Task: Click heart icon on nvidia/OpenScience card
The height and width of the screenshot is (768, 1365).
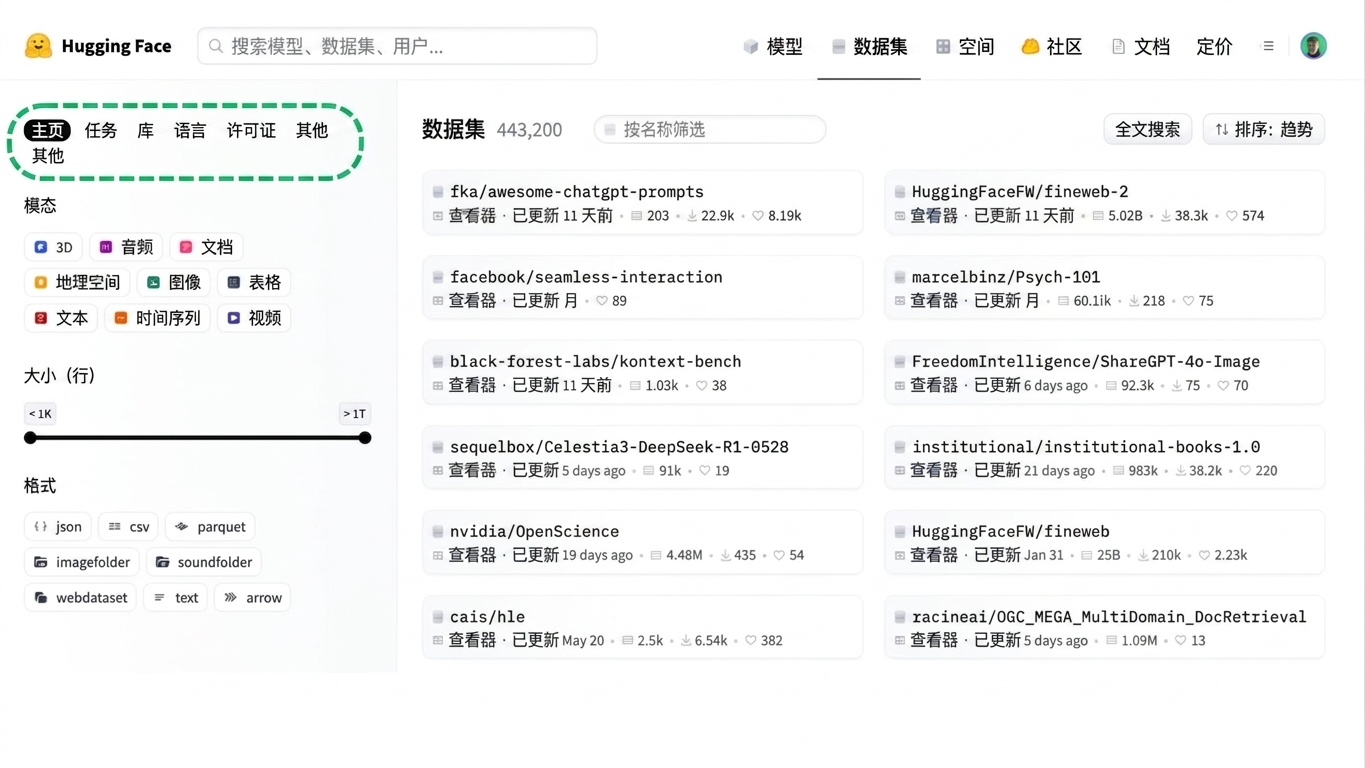Action: click(779, 555)
